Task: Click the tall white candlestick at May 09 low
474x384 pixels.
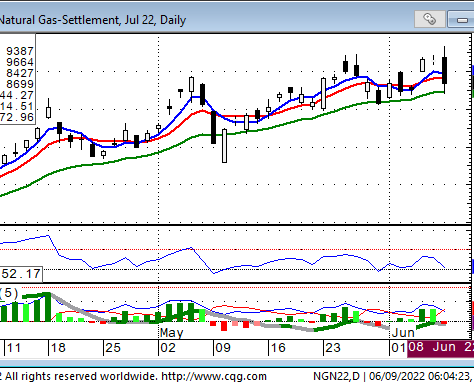Action: pyautogui.click(x=224, y=146)
